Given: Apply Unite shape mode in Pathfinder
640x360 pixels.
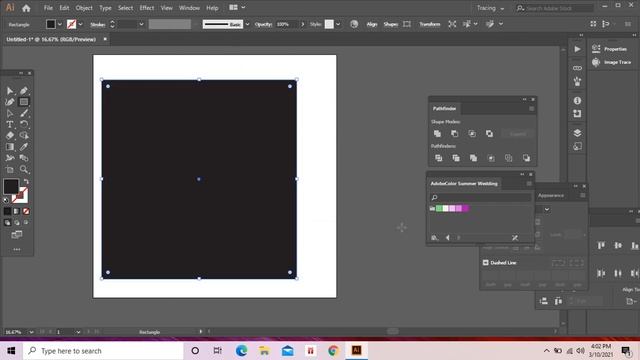Looking at the screenshot, I should pyautogui.click(x=437, y=134).
